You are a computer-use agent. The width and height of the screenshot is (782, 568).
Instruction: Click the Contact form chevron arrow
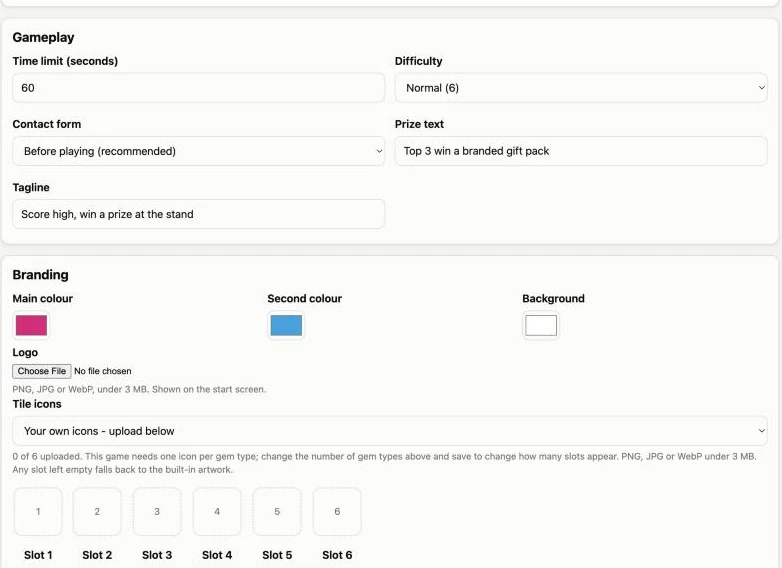pyautogui.click(x=379, y=151)
